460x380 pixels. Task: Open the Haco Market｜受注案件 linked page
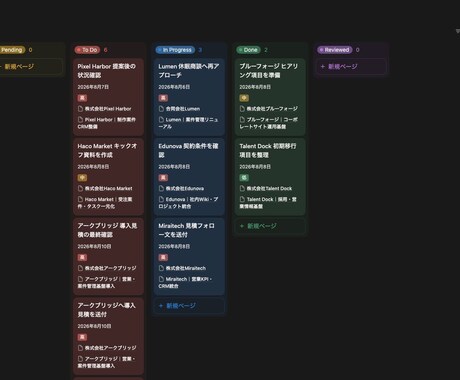coord(105,203)
